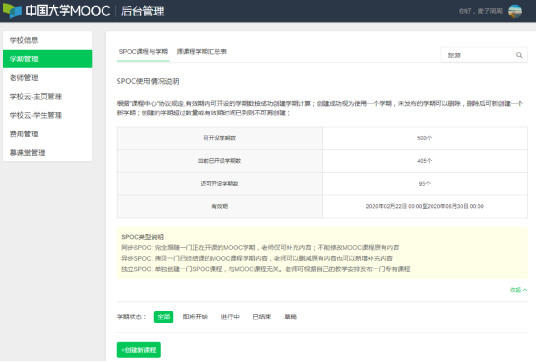The image size is (536, 362).
Task: Click the 当前已开设学期数 table cell
Action: [219, 161]
